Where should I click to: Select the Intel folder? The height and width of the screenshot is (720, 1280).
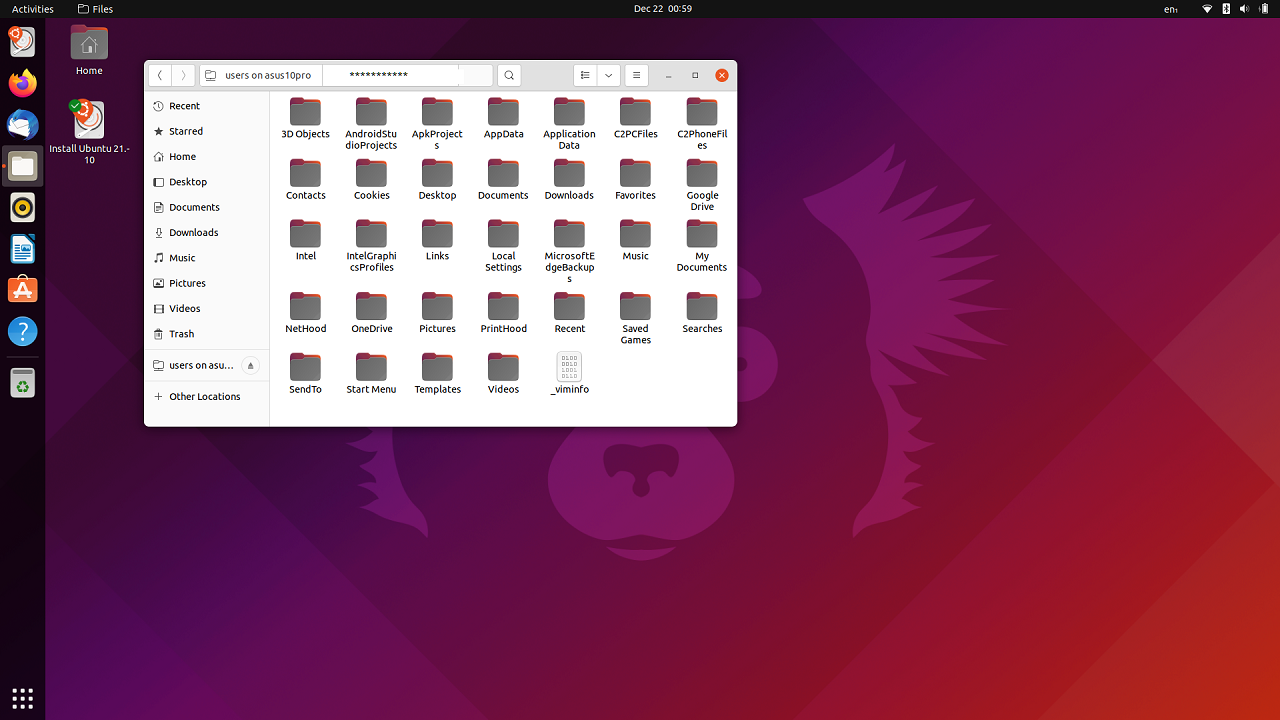click(305, 240)
